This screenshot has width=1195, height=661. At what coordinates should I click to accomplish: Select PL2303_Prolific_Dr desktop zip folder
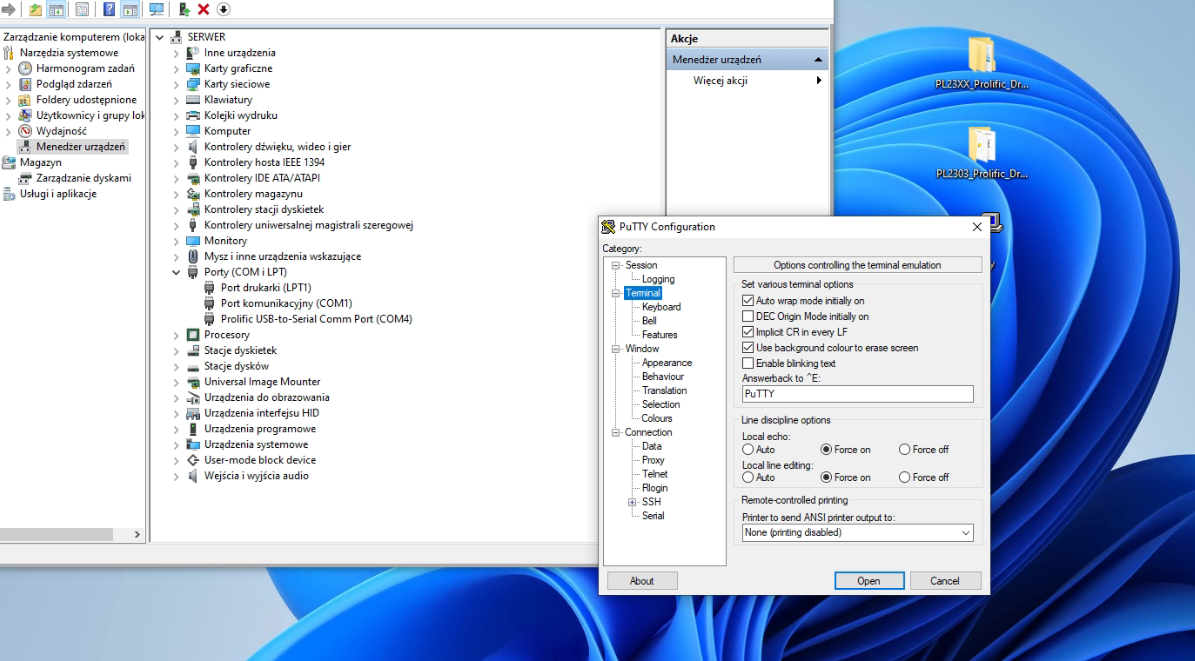point(982,152)
